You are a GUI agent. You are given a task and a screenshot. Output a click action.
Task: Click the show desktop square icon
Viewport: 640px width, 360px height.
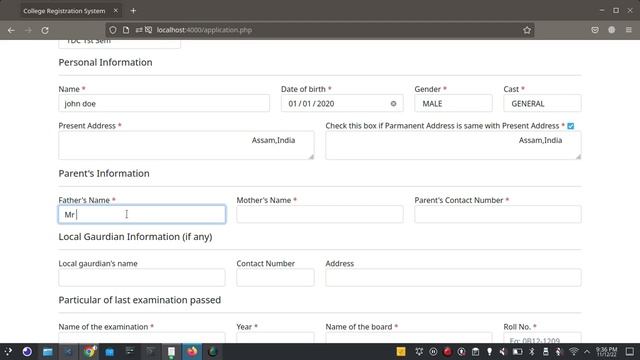630,351
